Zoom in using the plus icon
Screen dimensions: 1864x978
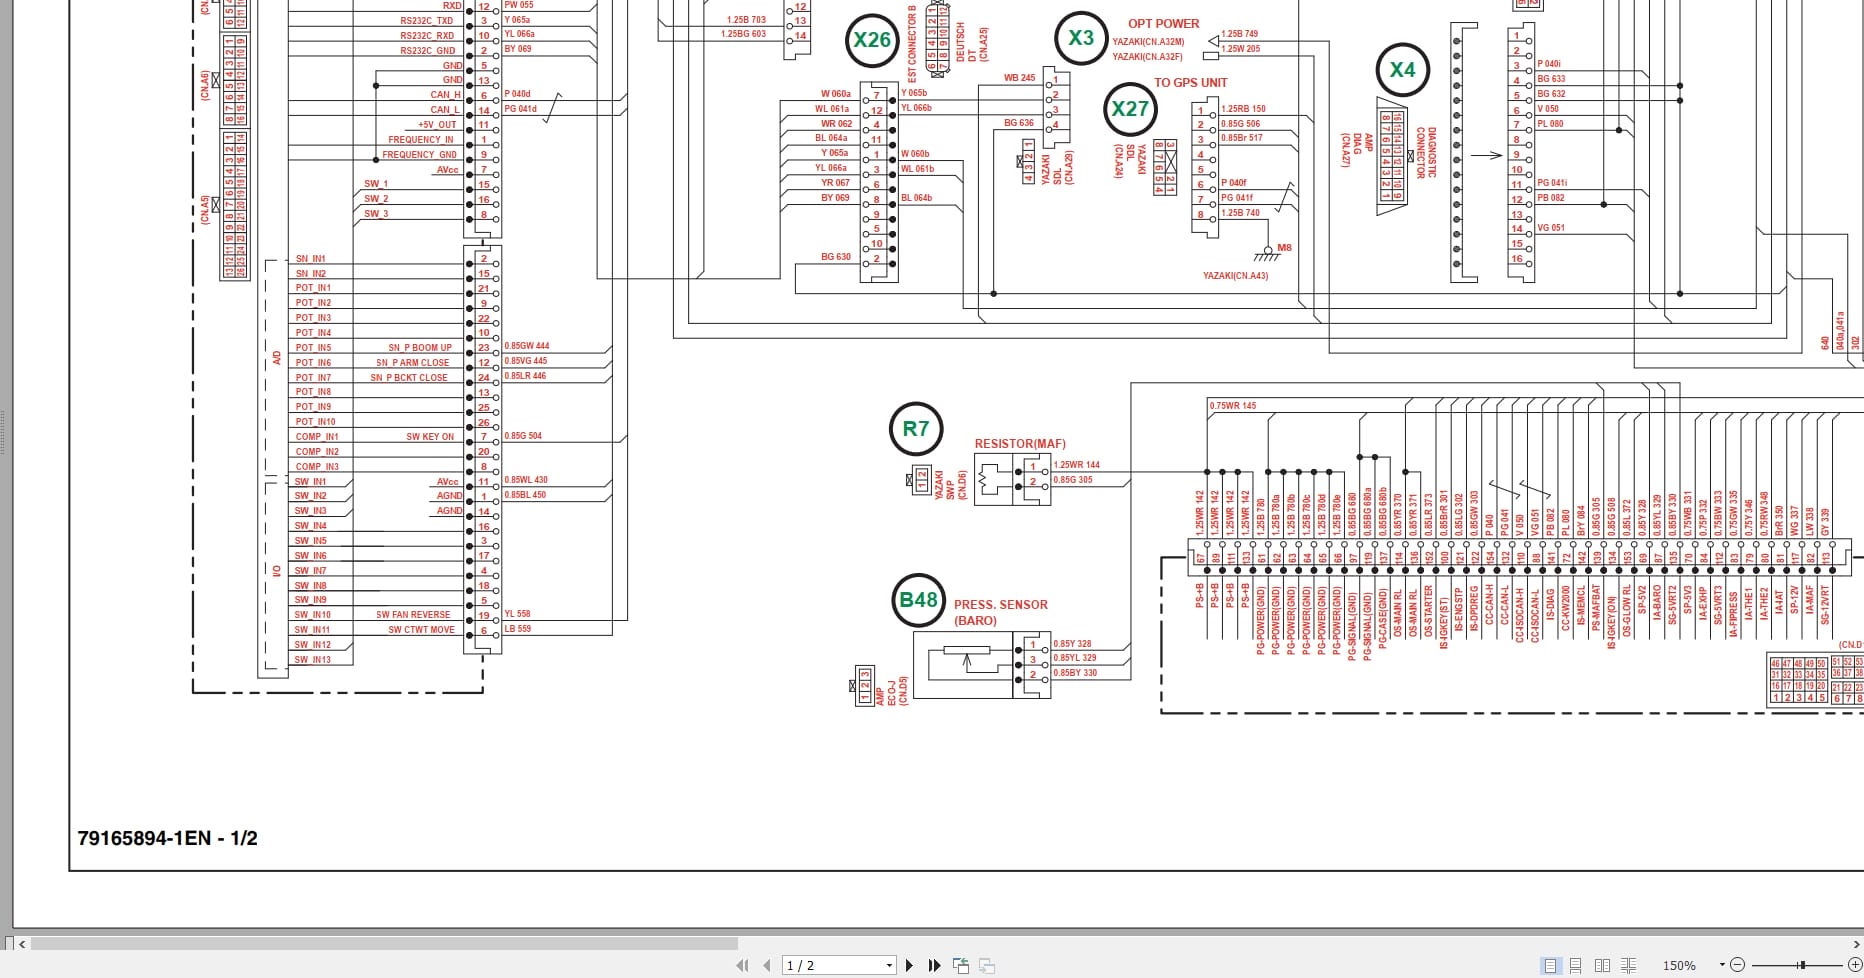click(x=1856, y=965)
